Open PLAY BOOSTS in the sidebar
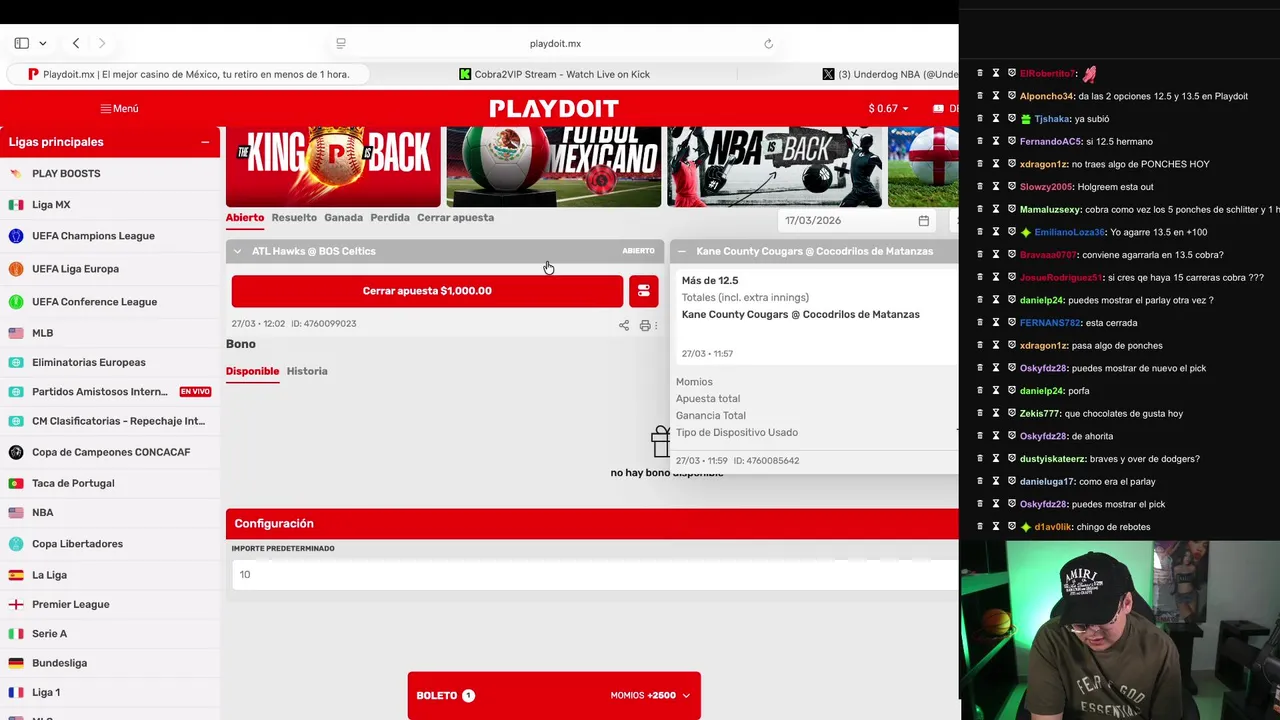This screenshot has width=1280, height=720. (66, 173)
